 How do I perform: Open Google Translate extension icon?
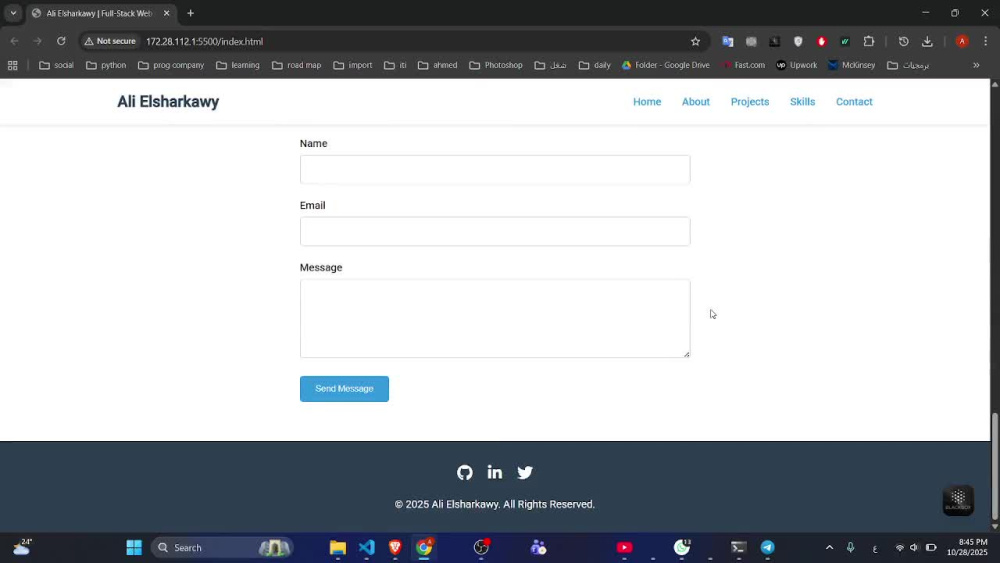[x=728, y=41]
